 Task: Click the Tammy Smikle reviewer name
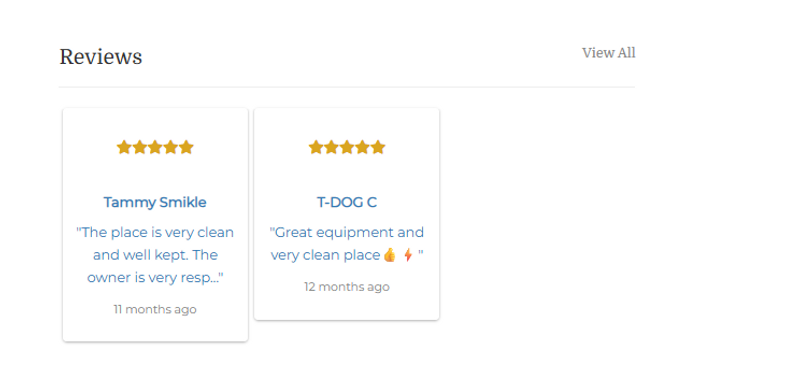pyautogui.click(x=155, y=203)
